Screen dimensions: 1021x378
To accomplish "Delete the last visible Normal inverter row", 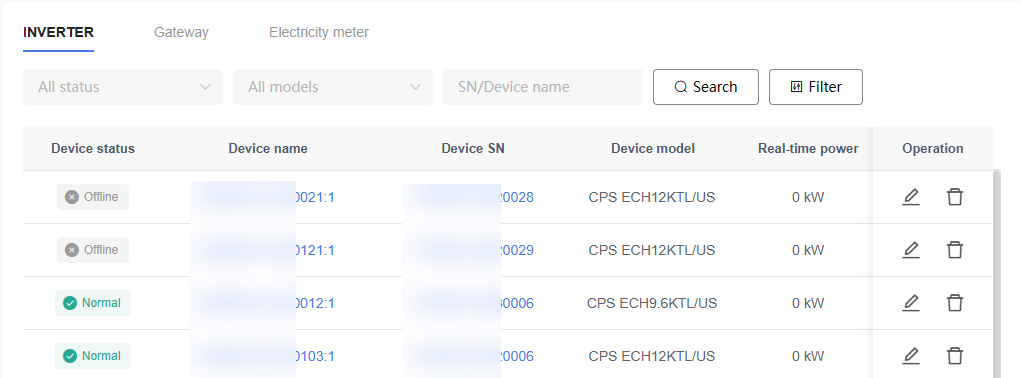I will coord(955,356).
